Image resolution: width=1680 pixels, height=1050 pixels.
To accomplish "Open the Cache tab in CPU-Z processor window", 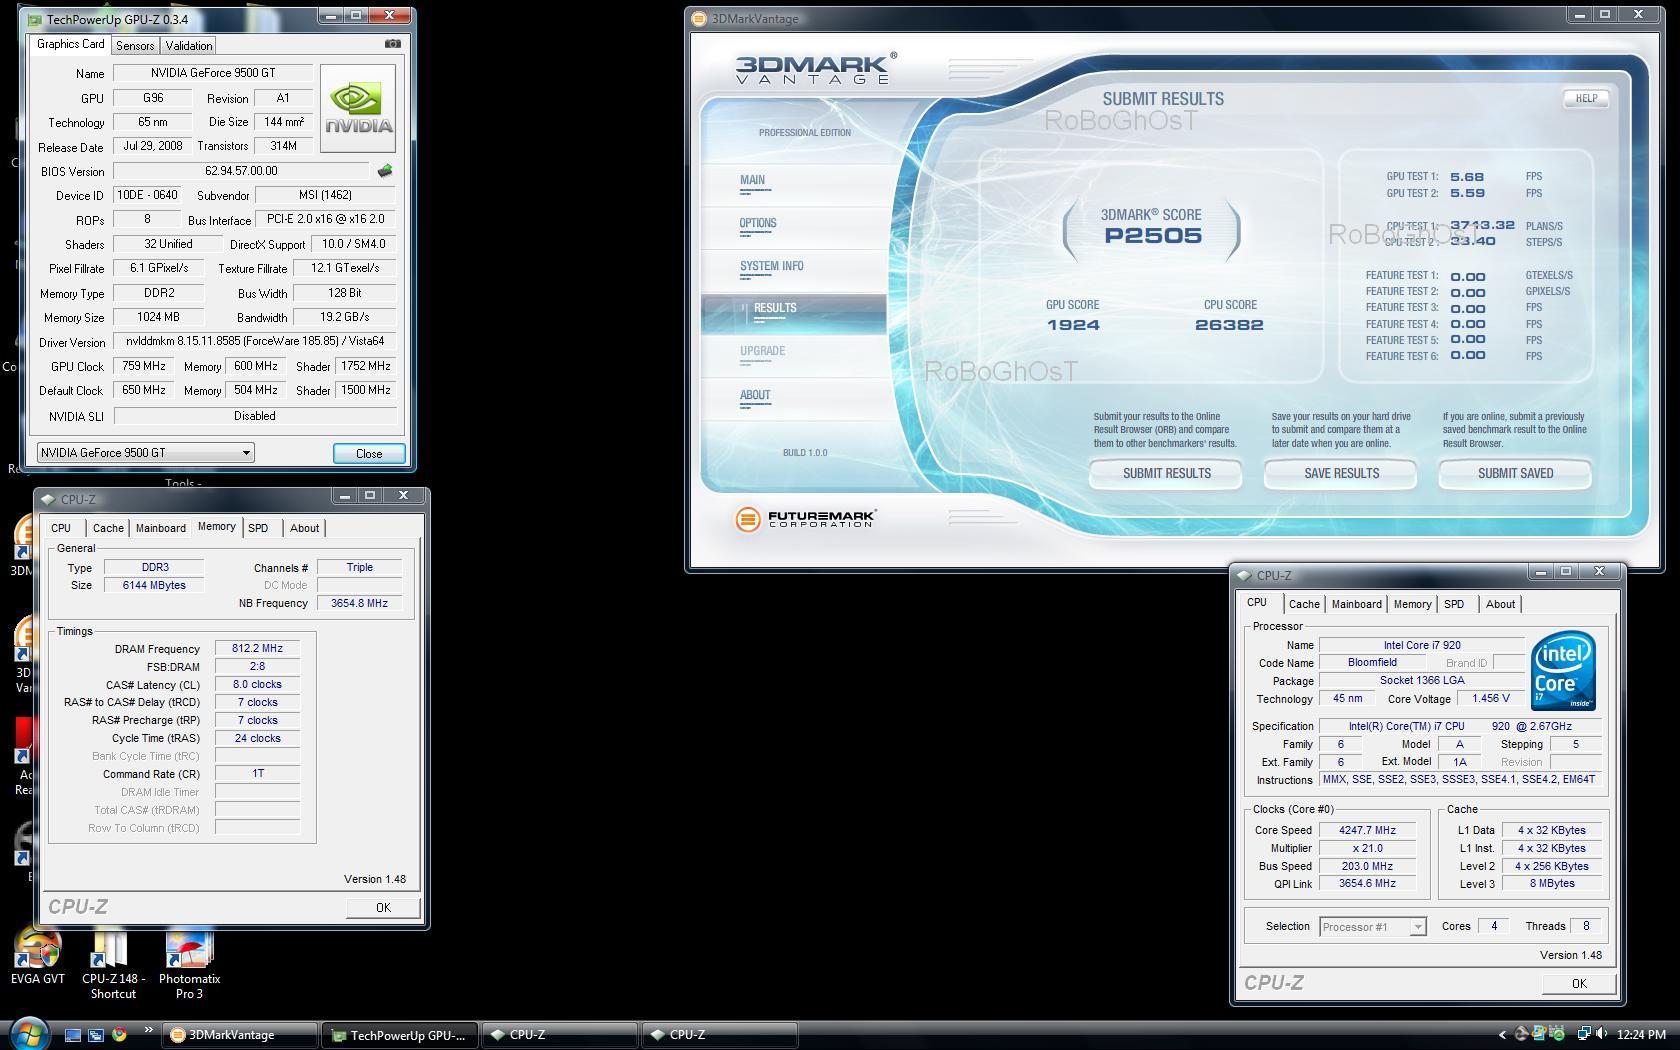I will tap(1304, 604).
